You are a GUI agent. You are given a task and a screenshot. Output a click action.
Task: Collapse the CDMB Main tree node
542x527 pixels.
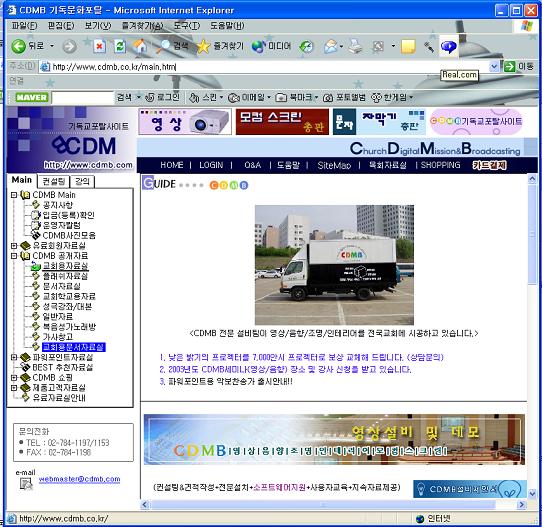click(x=14, y=195)
